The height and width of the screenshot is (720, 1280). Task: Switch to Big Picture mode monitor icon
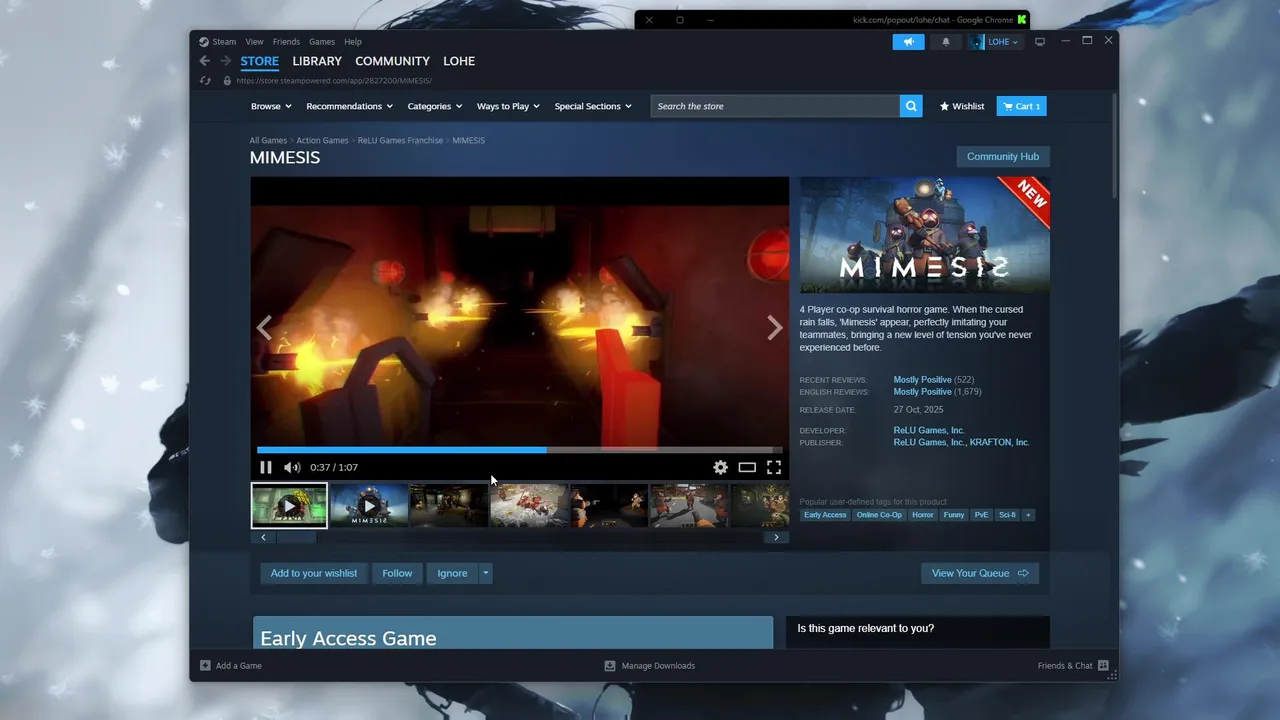point(1040,42)
